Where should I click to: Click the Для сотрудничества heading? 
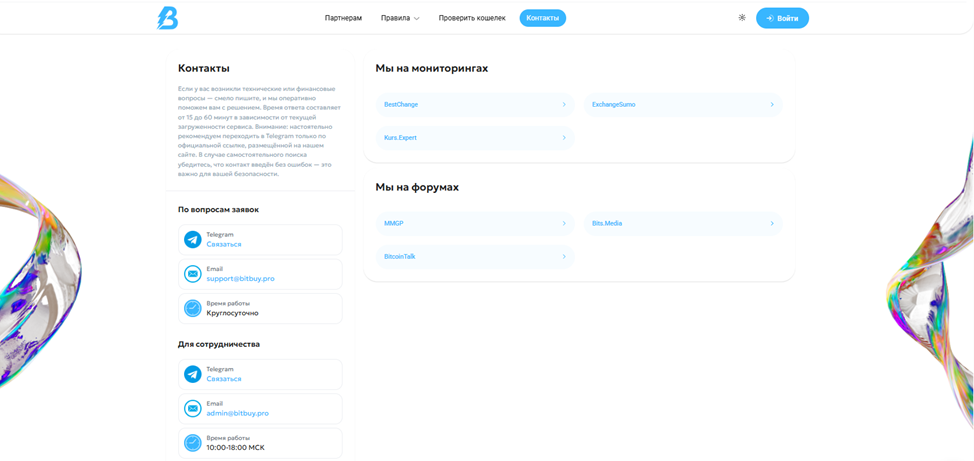[x=219, y=344]
